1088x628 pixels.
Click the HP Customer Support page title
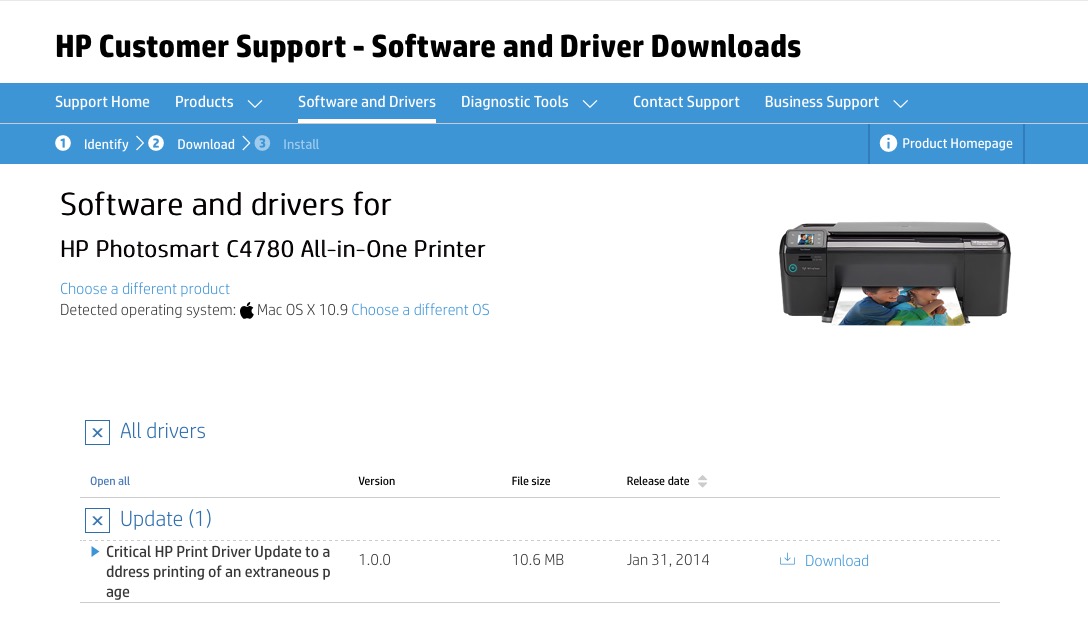(427, 46)
